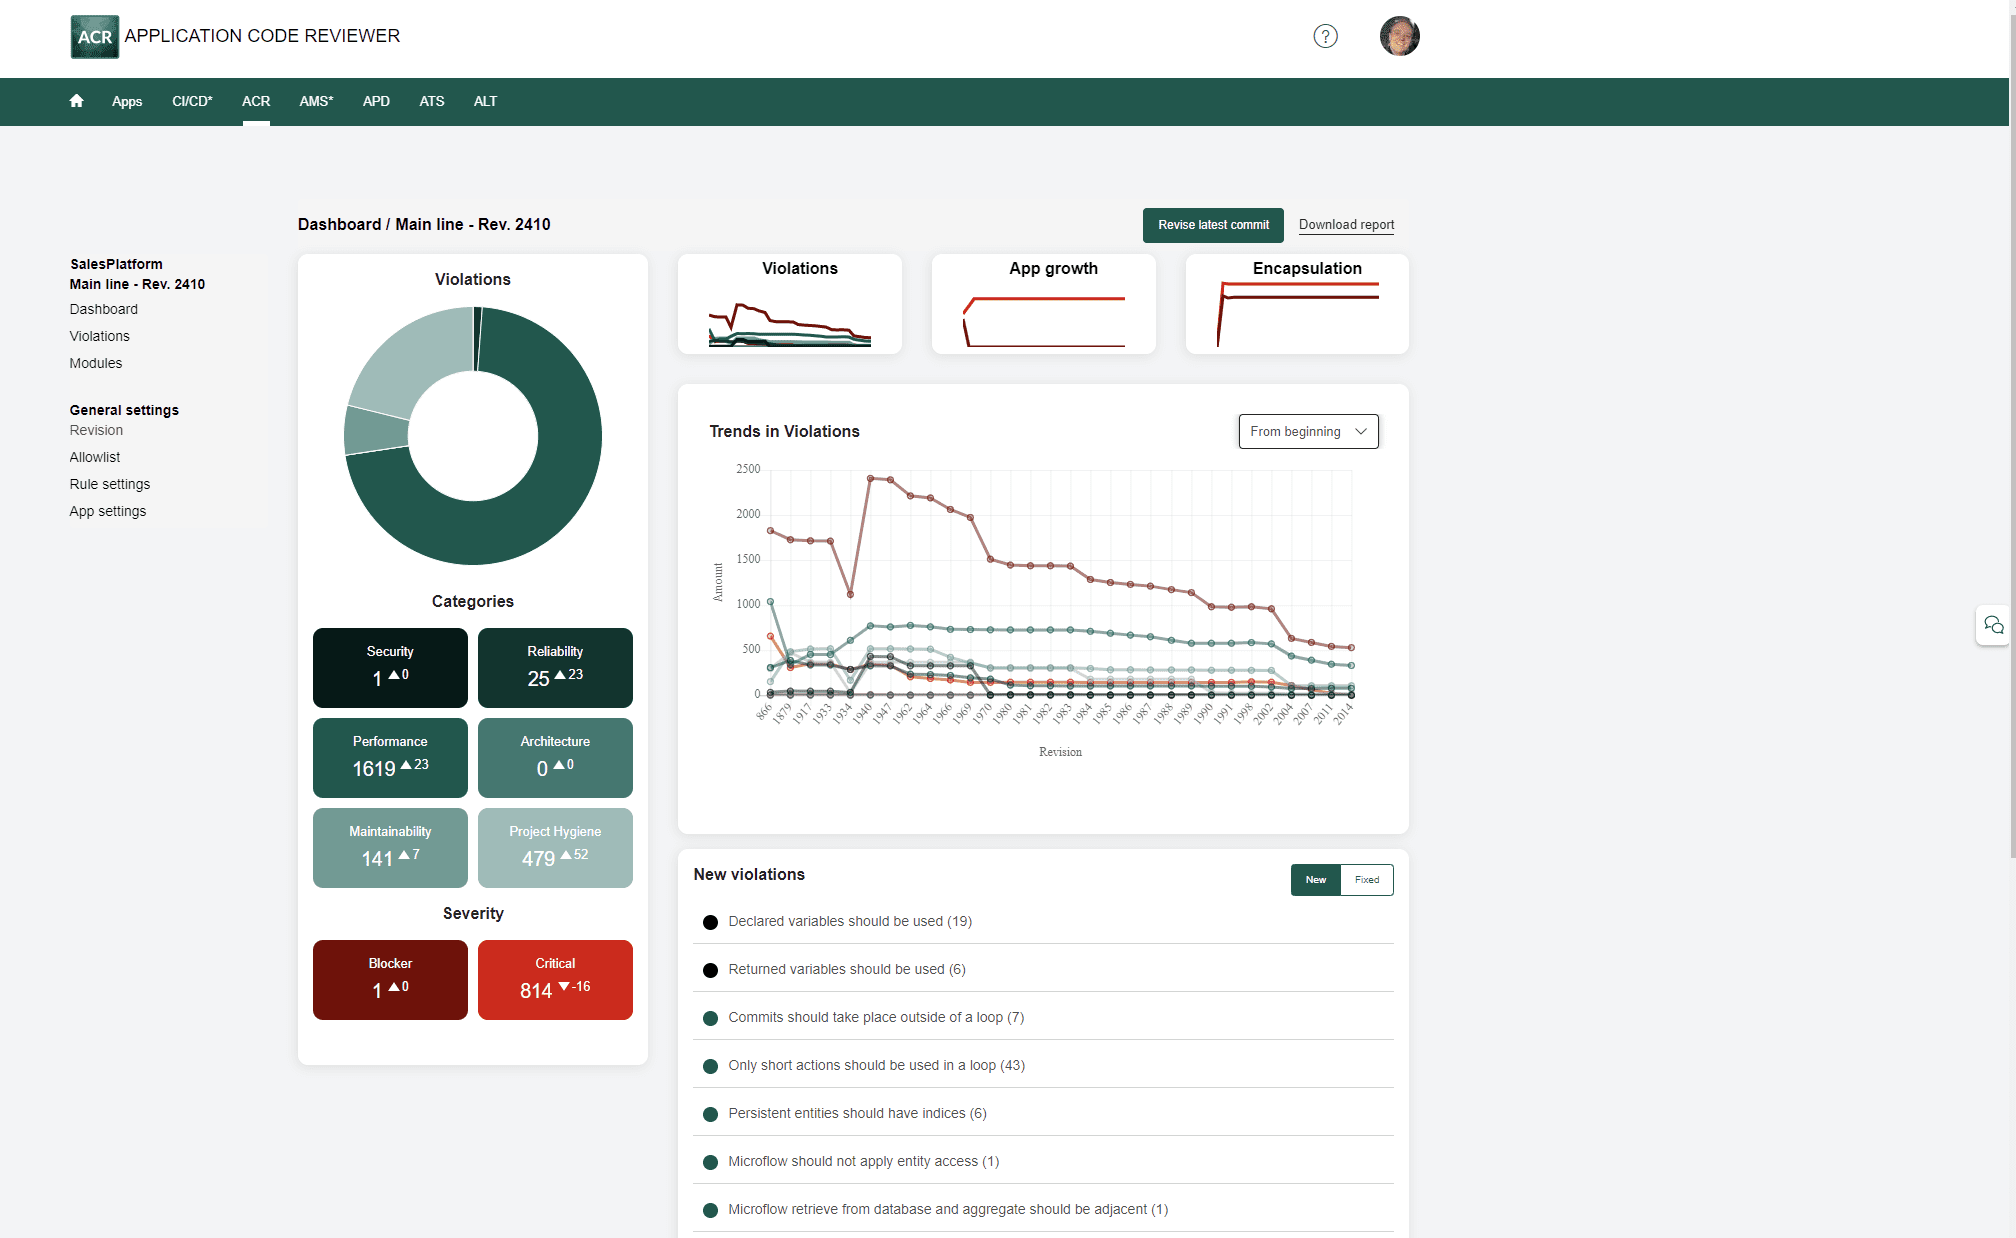The image size is (2016, 1238).
Task: Click the Revise latest commit button
Action: tap(1214, 225)
